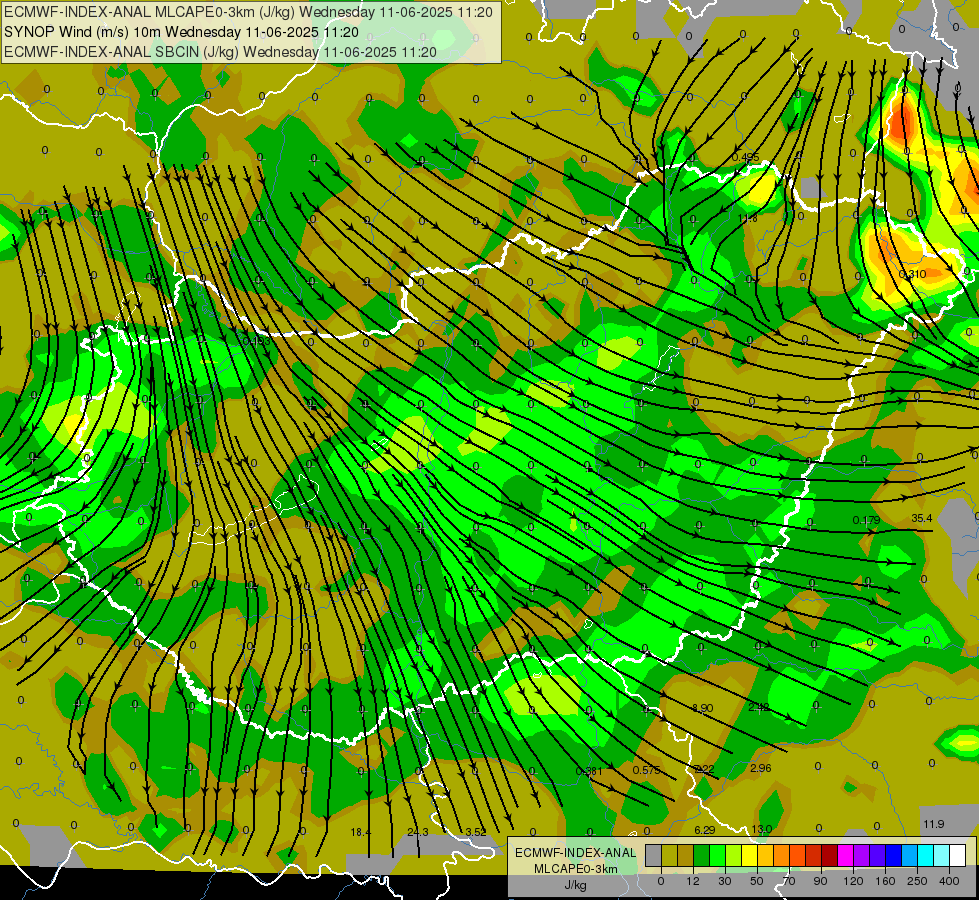Click the map value '24.3'
This screenshot has width=979, height=900.
418,832
